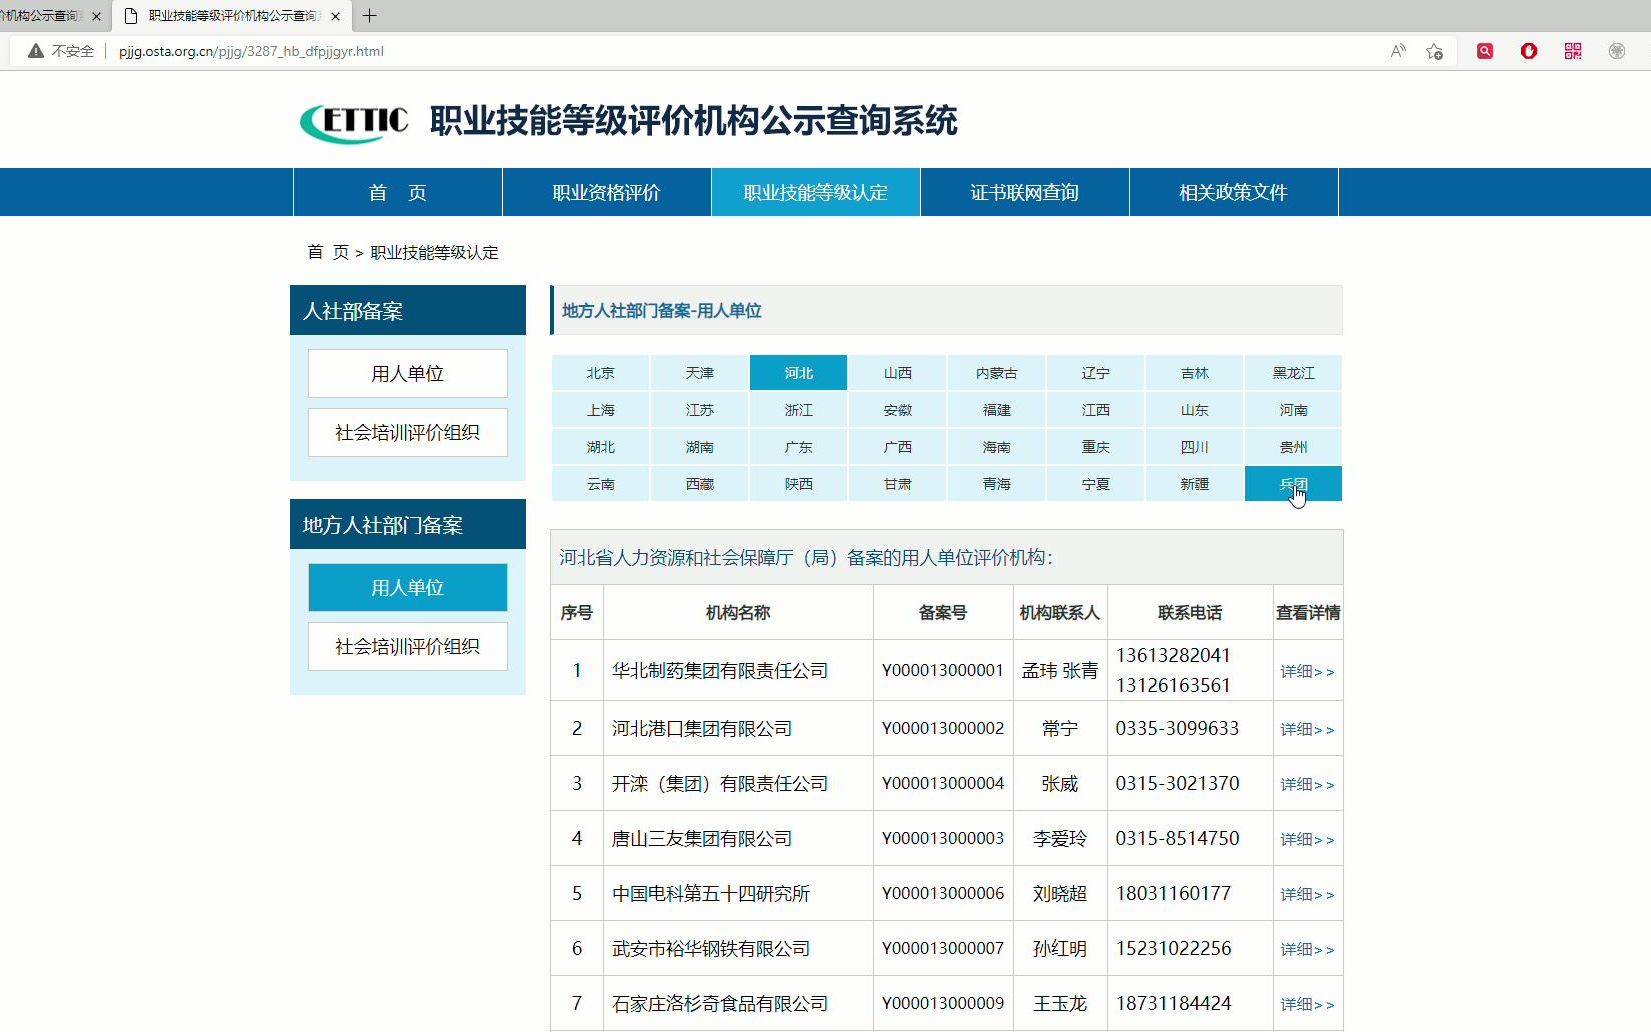Select 社会培训评价组织 under 地方人社部门备案

[x=408, y=646]
